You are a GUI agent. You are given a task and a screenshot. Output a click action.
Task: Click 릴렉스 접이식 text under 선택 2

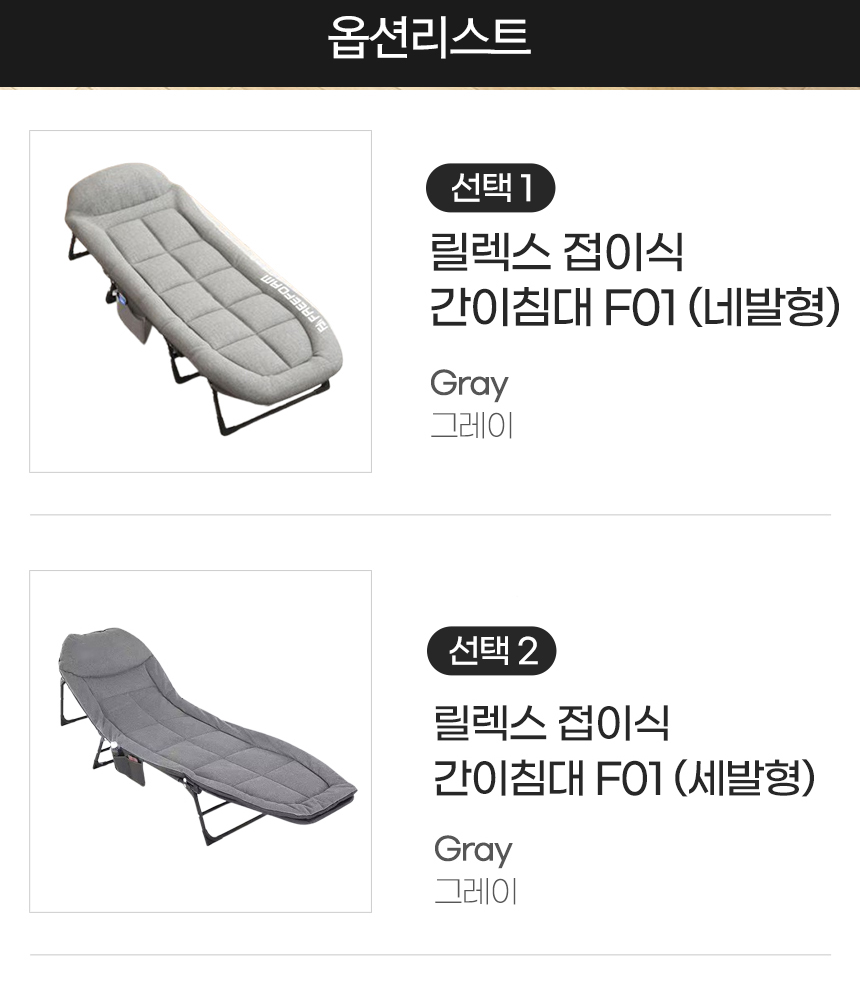coord(552,721)
